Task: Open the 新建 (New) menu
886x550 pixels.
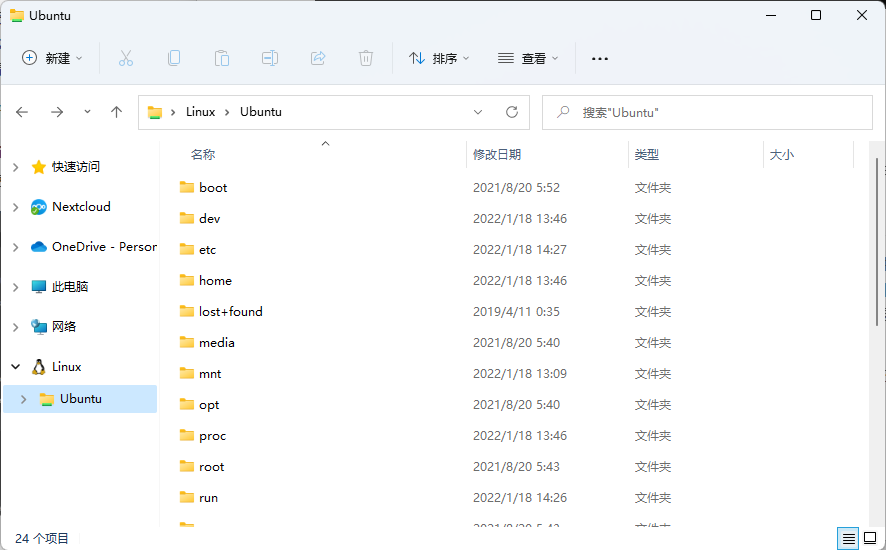Action: point(52,58)
